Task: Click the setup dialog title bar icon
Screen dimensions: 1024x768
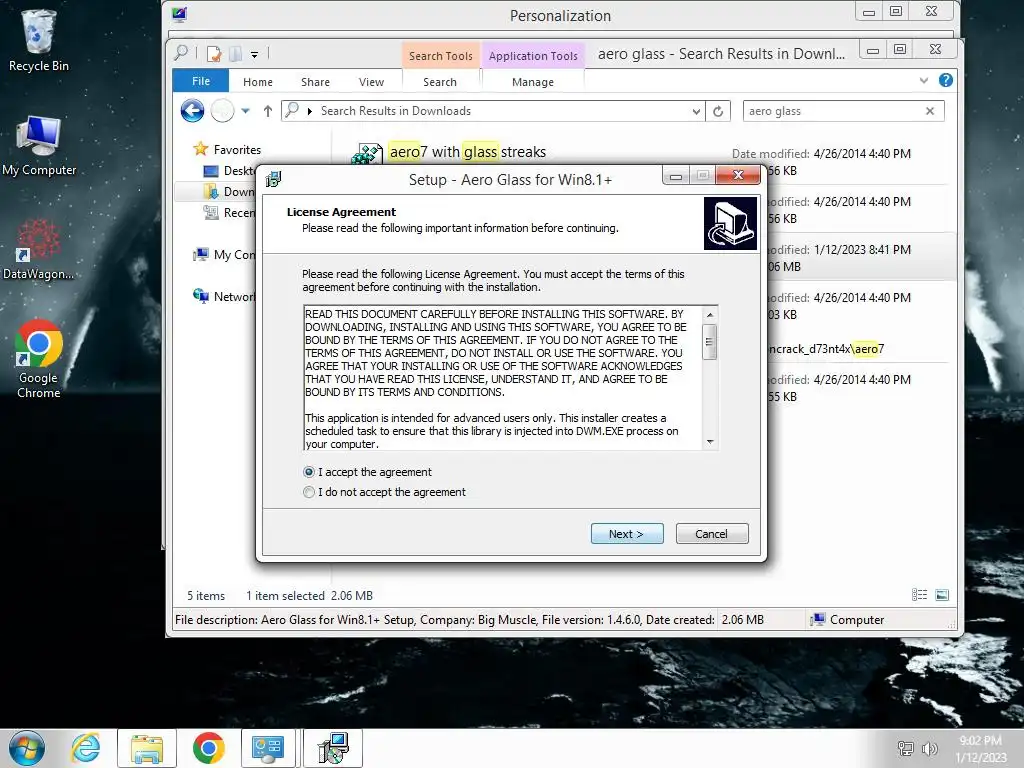Action: click(274, 179)
